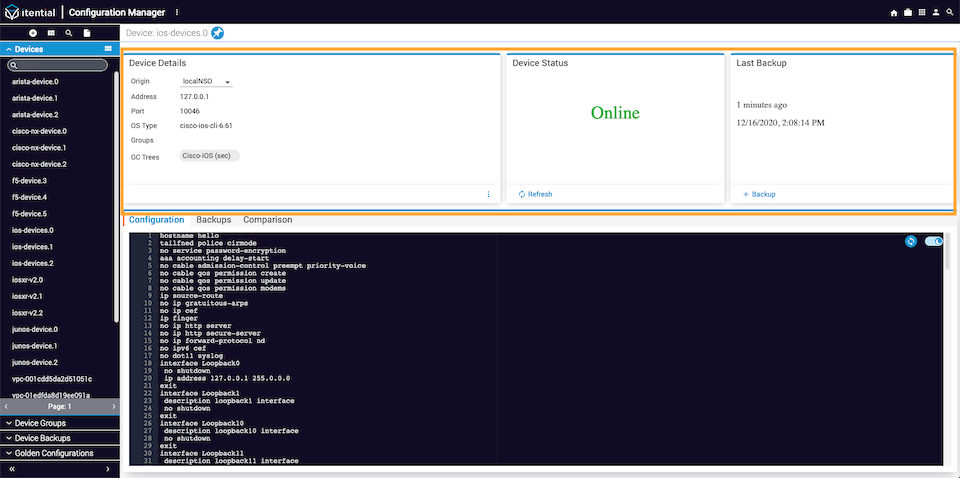Click the grid icon on Devices header
This screenshot has height=478, width=960.
click(108, 48)
